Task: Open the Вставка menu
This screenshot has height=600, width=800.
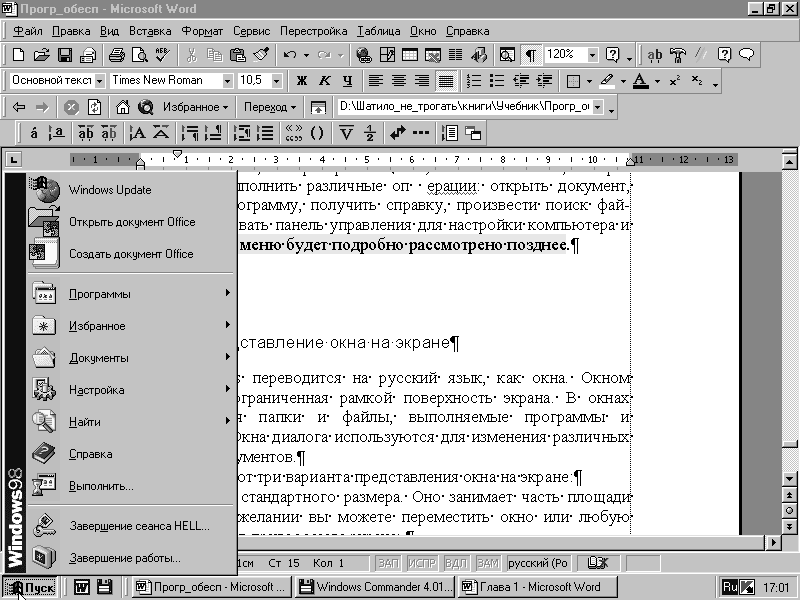Action: tap(150, 31)
